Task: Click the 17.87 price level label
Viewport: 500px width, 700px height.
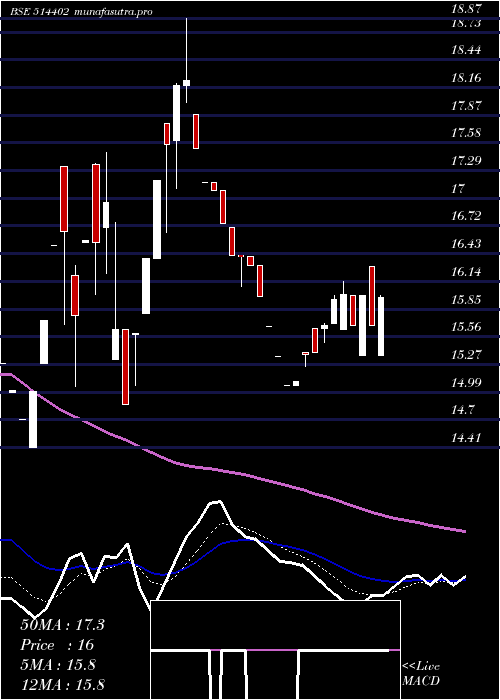Action: pos(466,106)
